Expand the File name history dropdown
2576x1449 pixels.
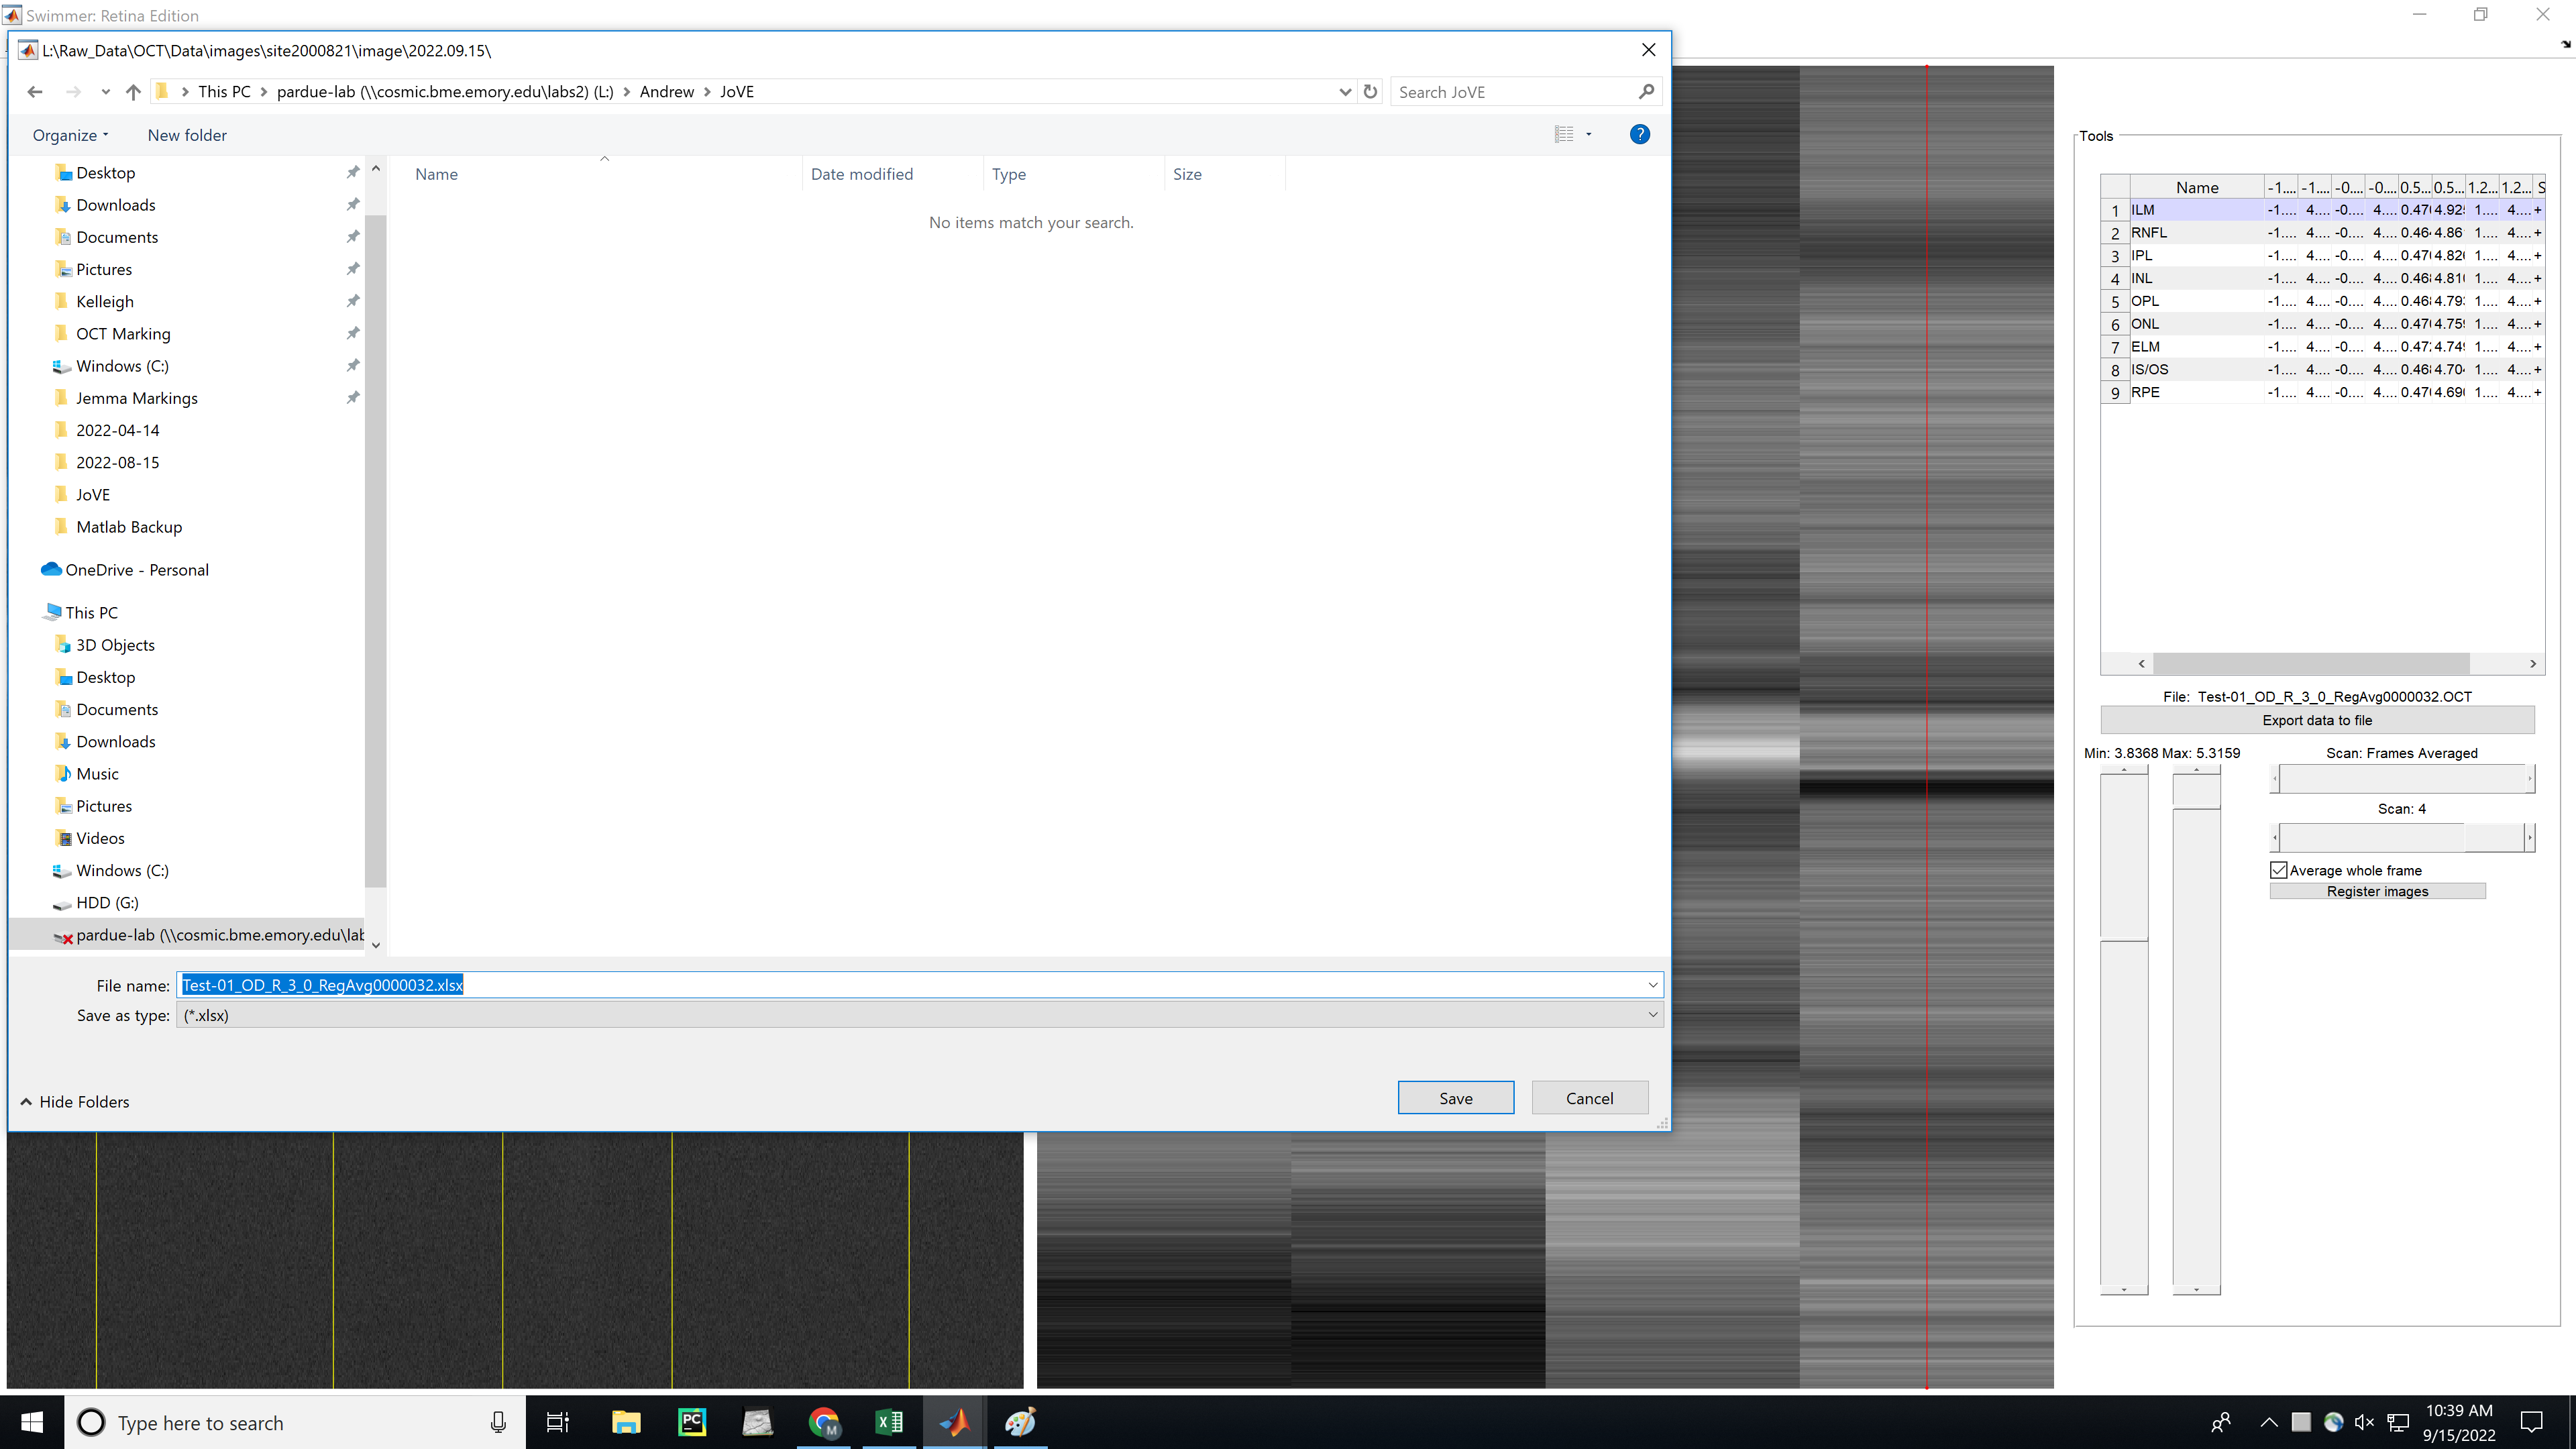[x=1652, y=985]
